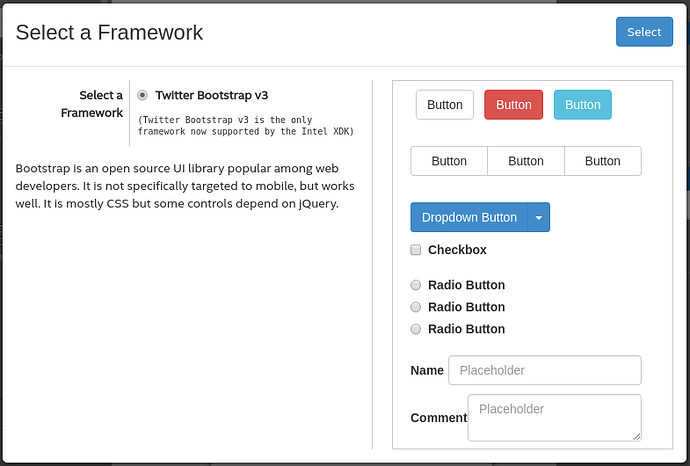Click the Dropdown Button label

pos(469,217)
